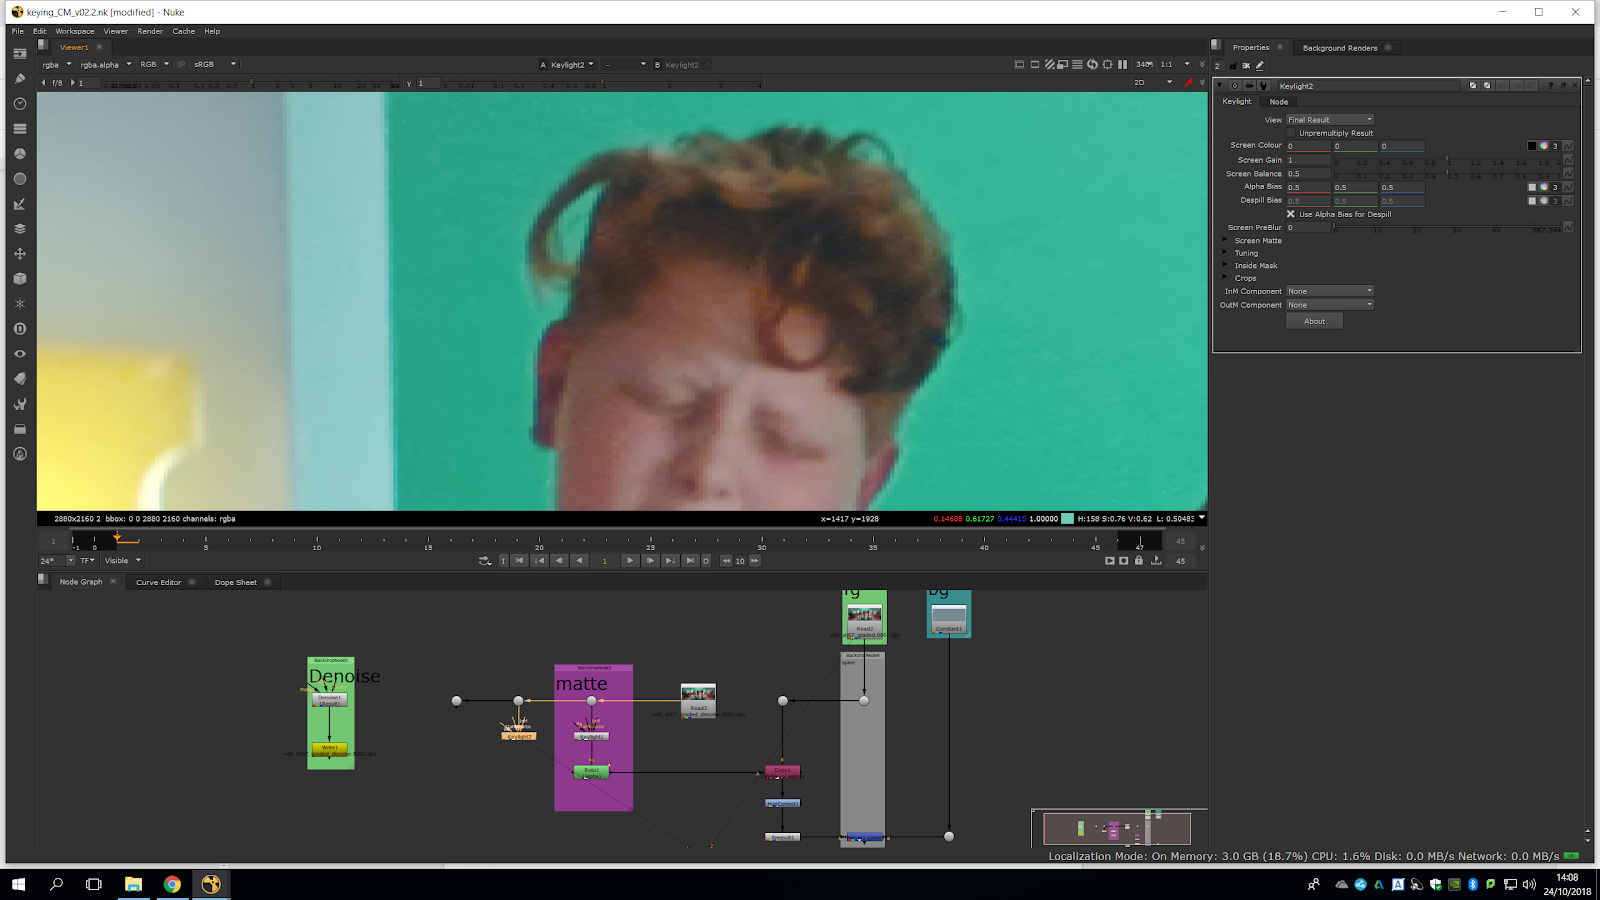Image resolution: width=1600 pixels, height=900 pixels.
Task: Open the Merge nodes layers icon
Action: coord(20,229)
